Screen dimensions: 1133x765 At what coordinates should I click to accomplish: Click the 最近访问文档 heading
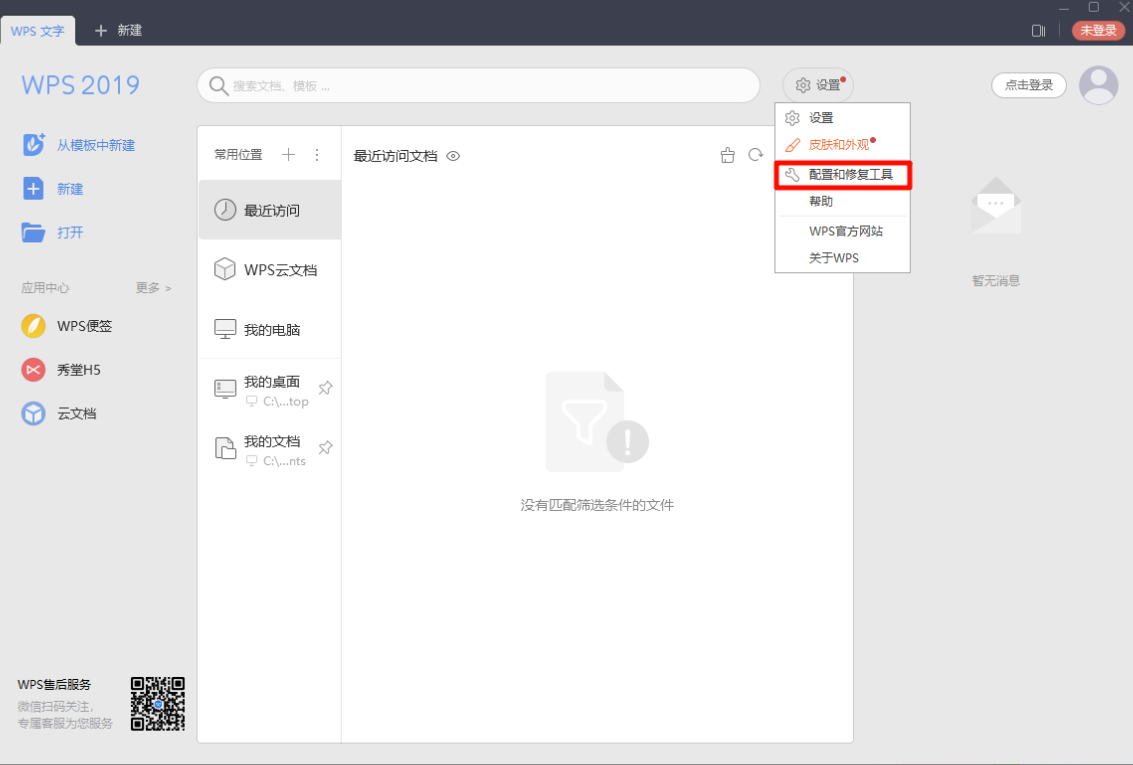(x=395, y=156)
